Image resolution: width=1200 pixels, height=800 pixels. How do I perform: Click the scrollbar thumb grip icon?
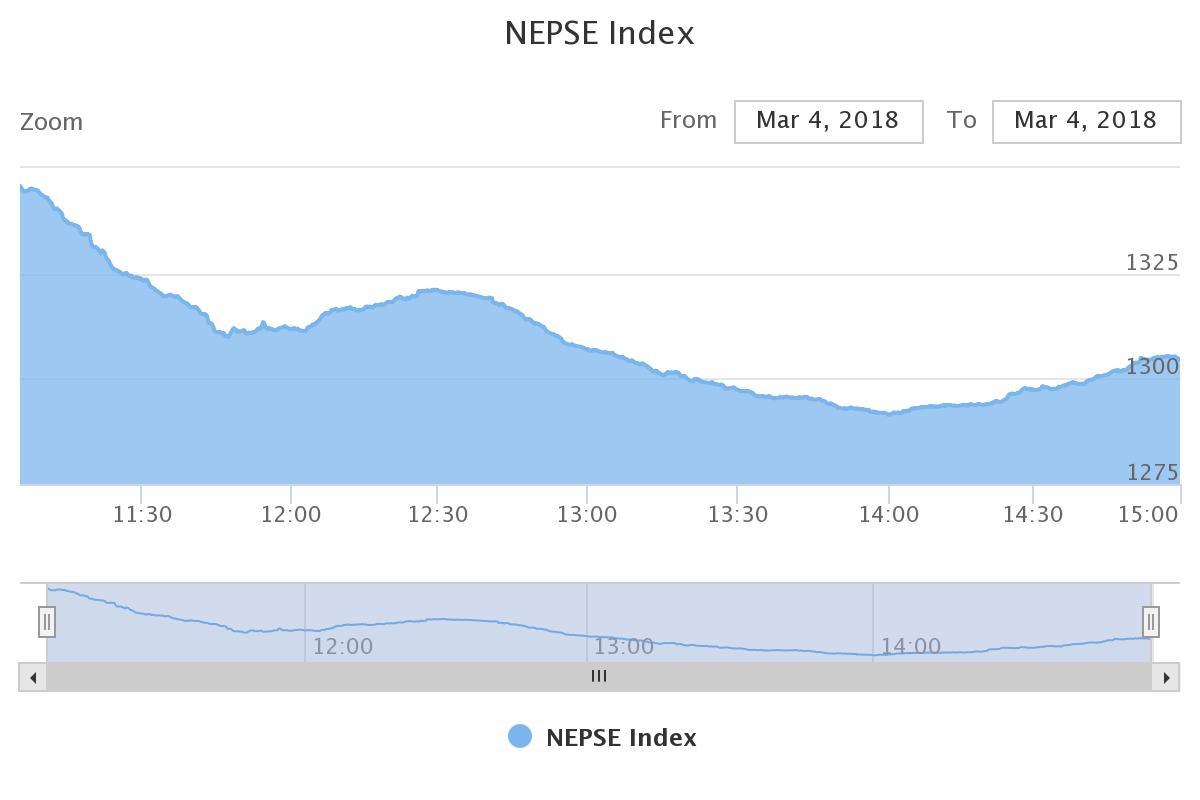599,676
